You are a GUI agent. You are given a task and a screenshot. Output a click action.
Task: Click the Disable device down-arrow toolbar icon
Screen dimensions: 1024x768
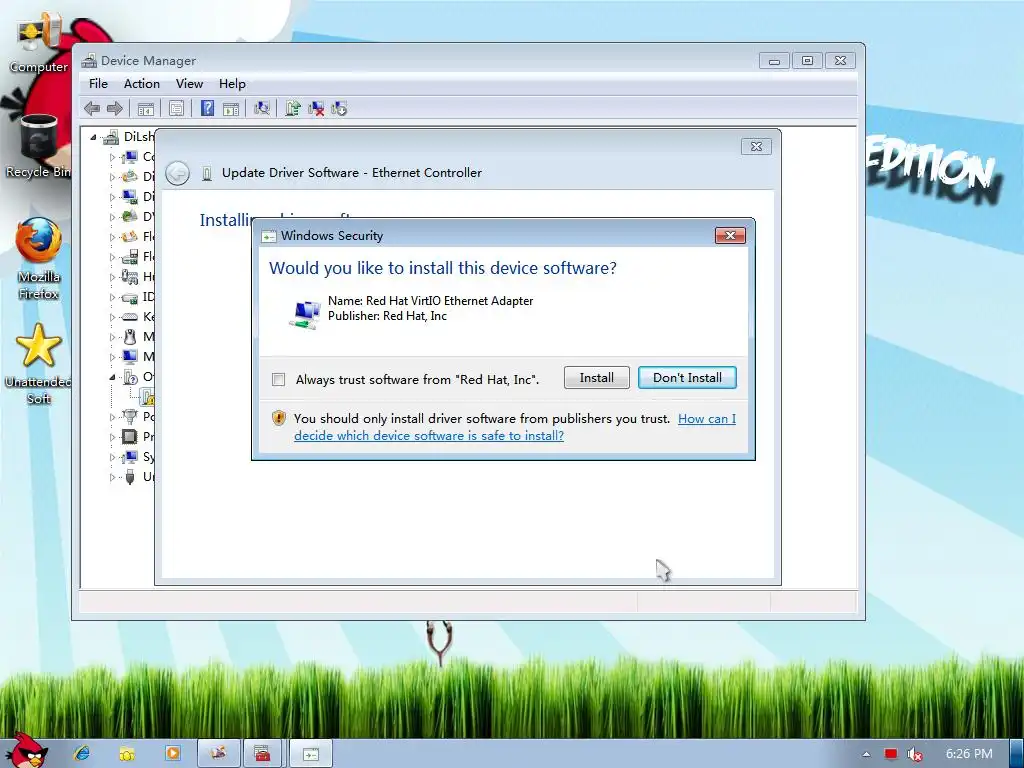click(339, 108)
